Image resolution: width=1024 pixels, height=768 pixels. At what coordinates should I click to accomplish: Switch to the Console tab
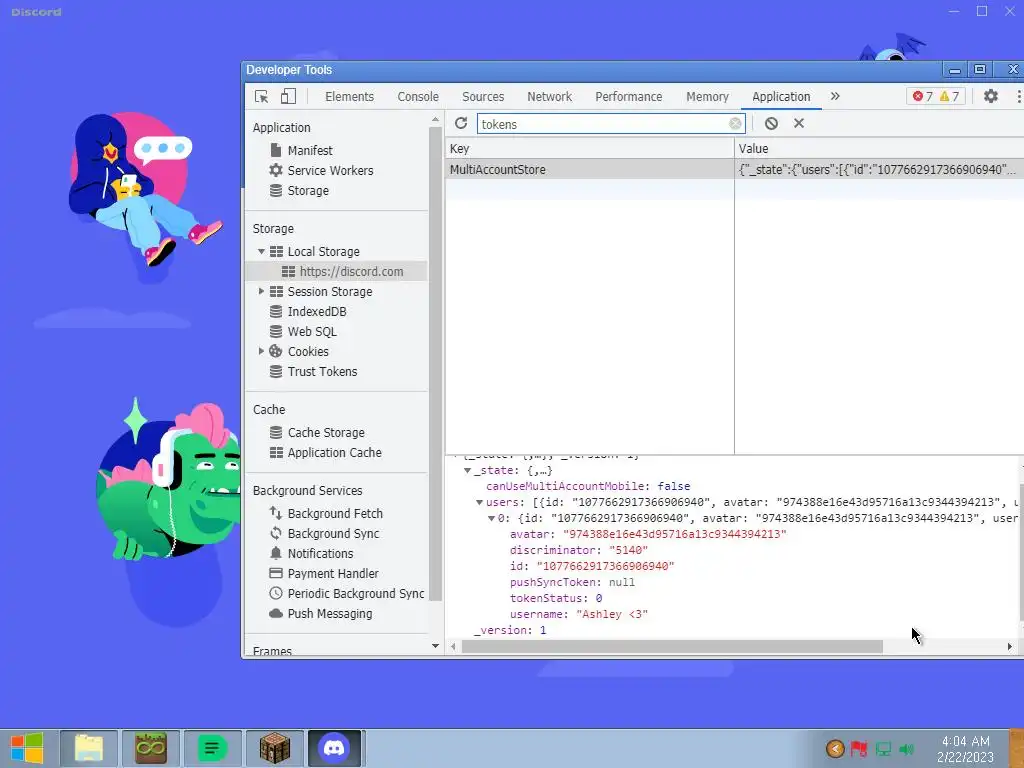[418, 97]
